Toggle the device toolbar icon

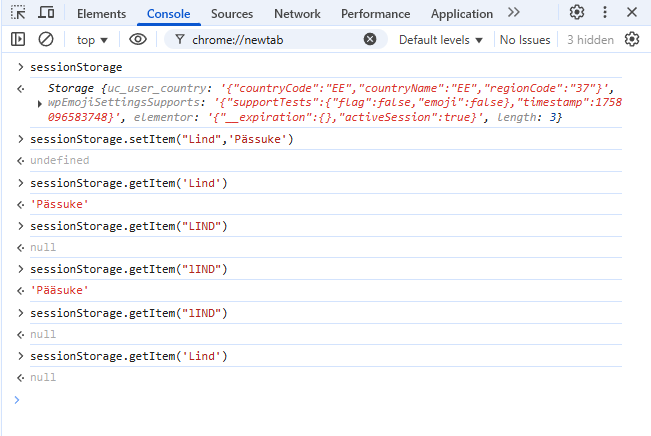pos(46,13)
